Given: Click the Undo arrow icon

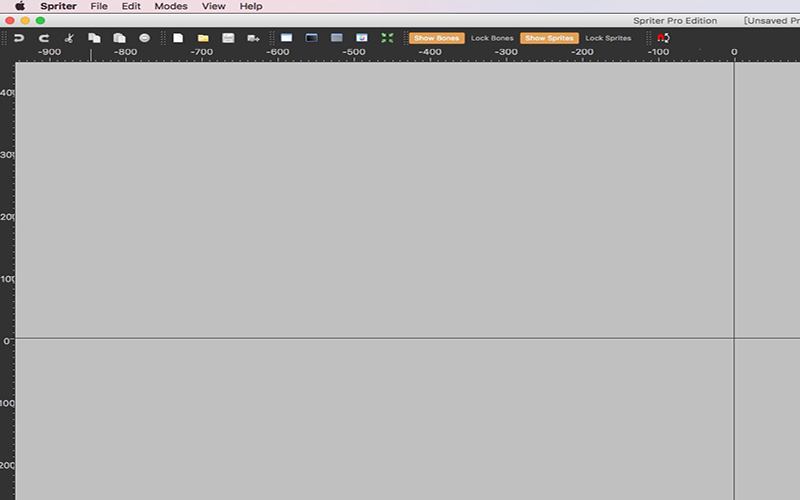Looking at the screenshot, I should pos(19,38).
